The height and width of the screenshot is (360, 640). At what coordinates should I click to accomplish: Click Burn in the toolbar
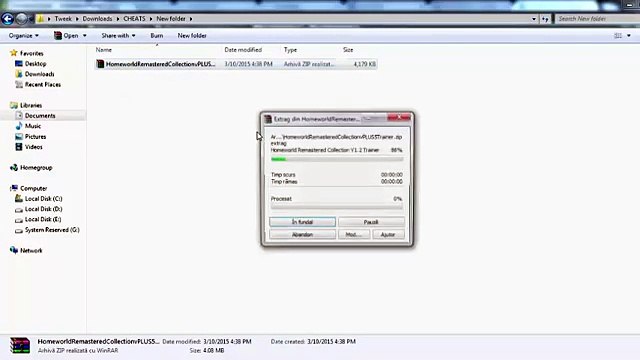(x=157, y=36)
